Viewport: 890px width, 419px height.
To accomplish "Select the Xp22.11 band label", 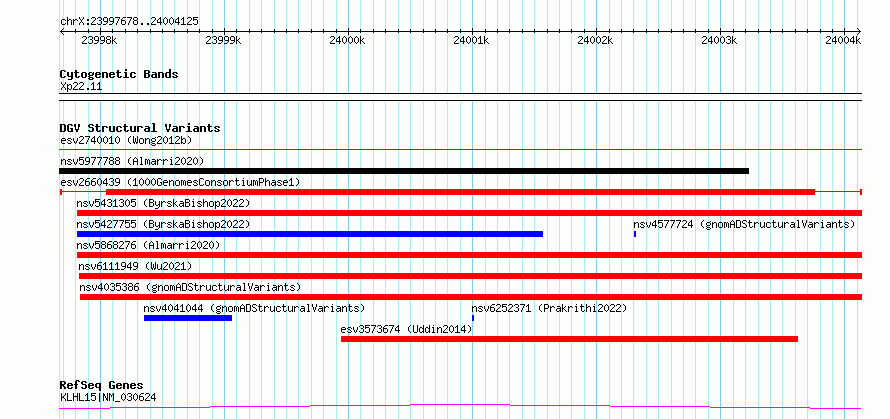I will pyautogui.click(x=81, y=87).
